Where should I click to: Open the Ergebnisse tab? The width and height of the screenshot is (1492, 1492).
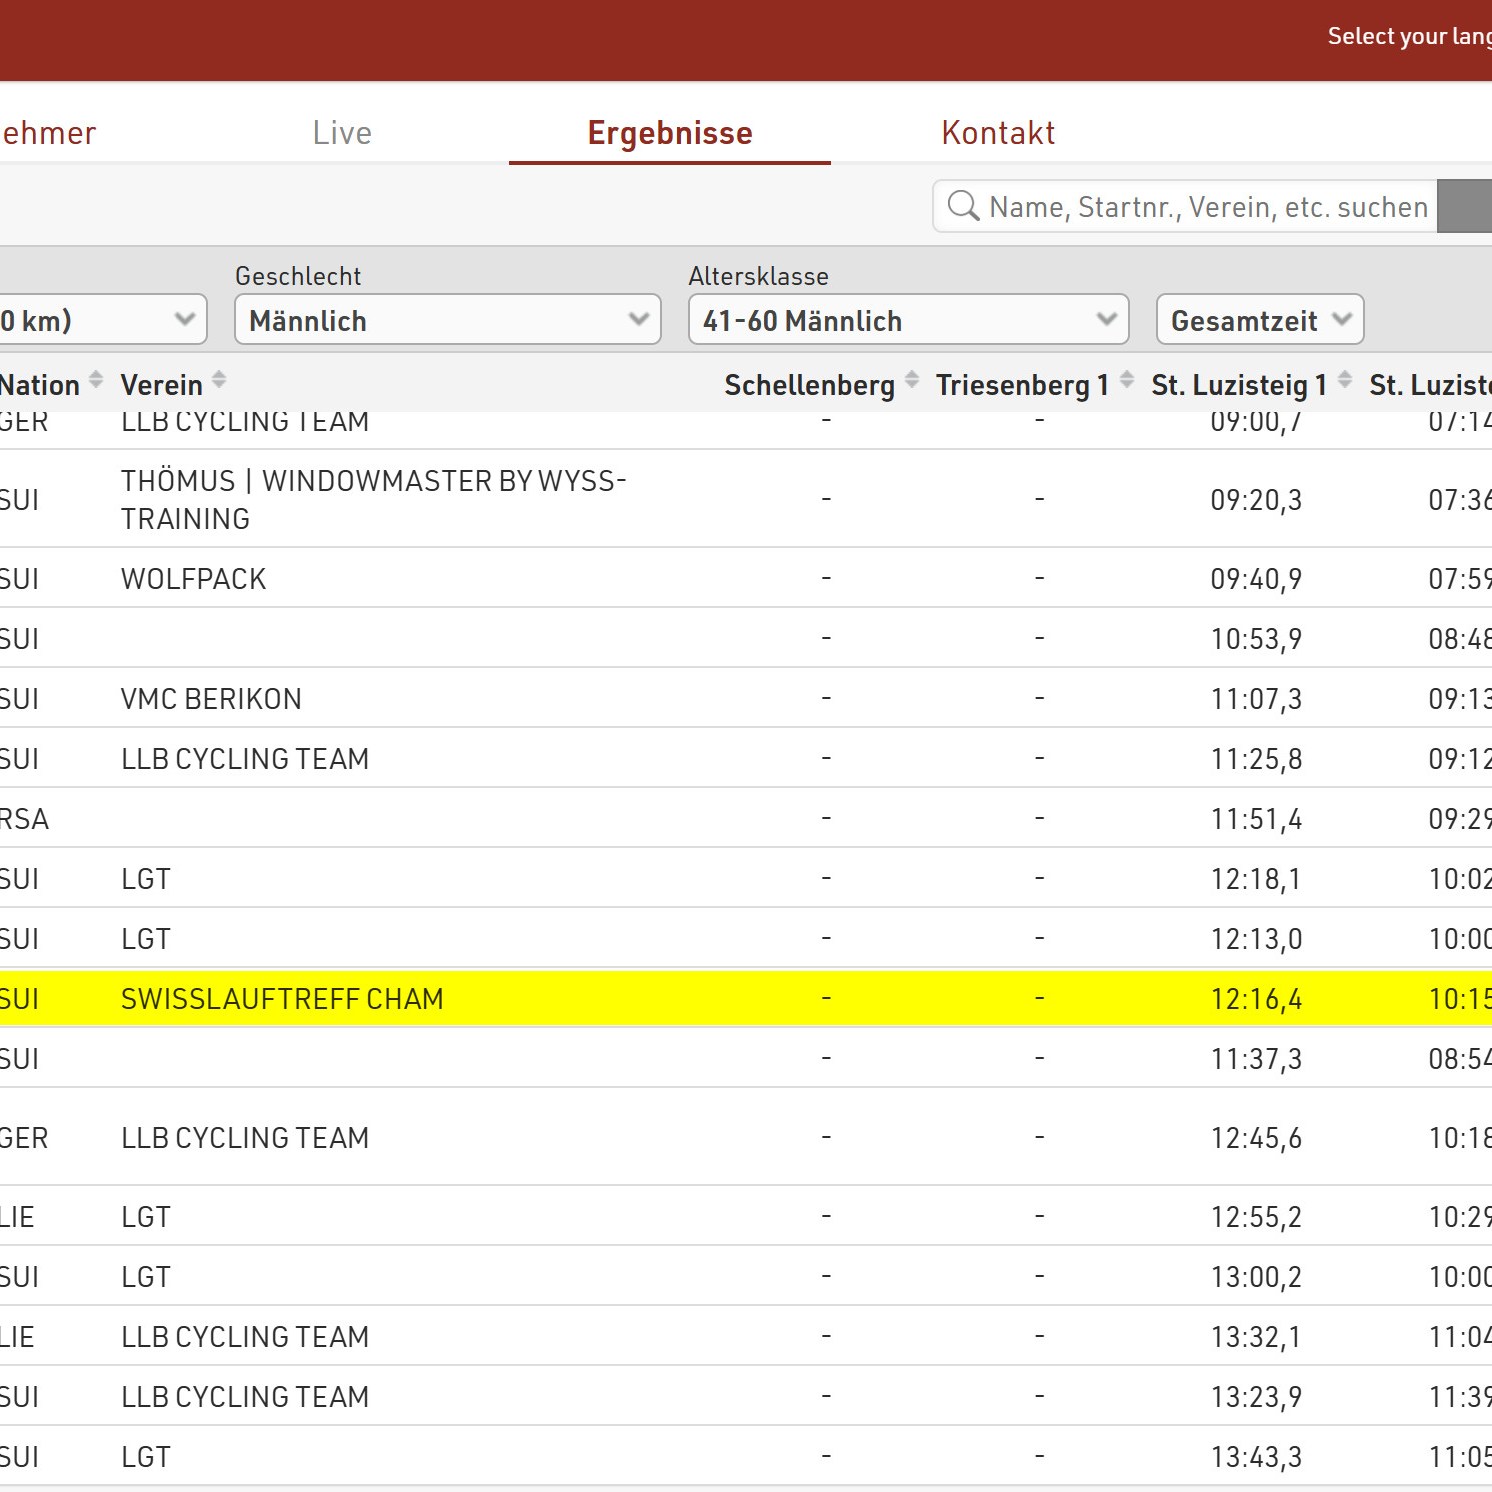pos(669,133)
